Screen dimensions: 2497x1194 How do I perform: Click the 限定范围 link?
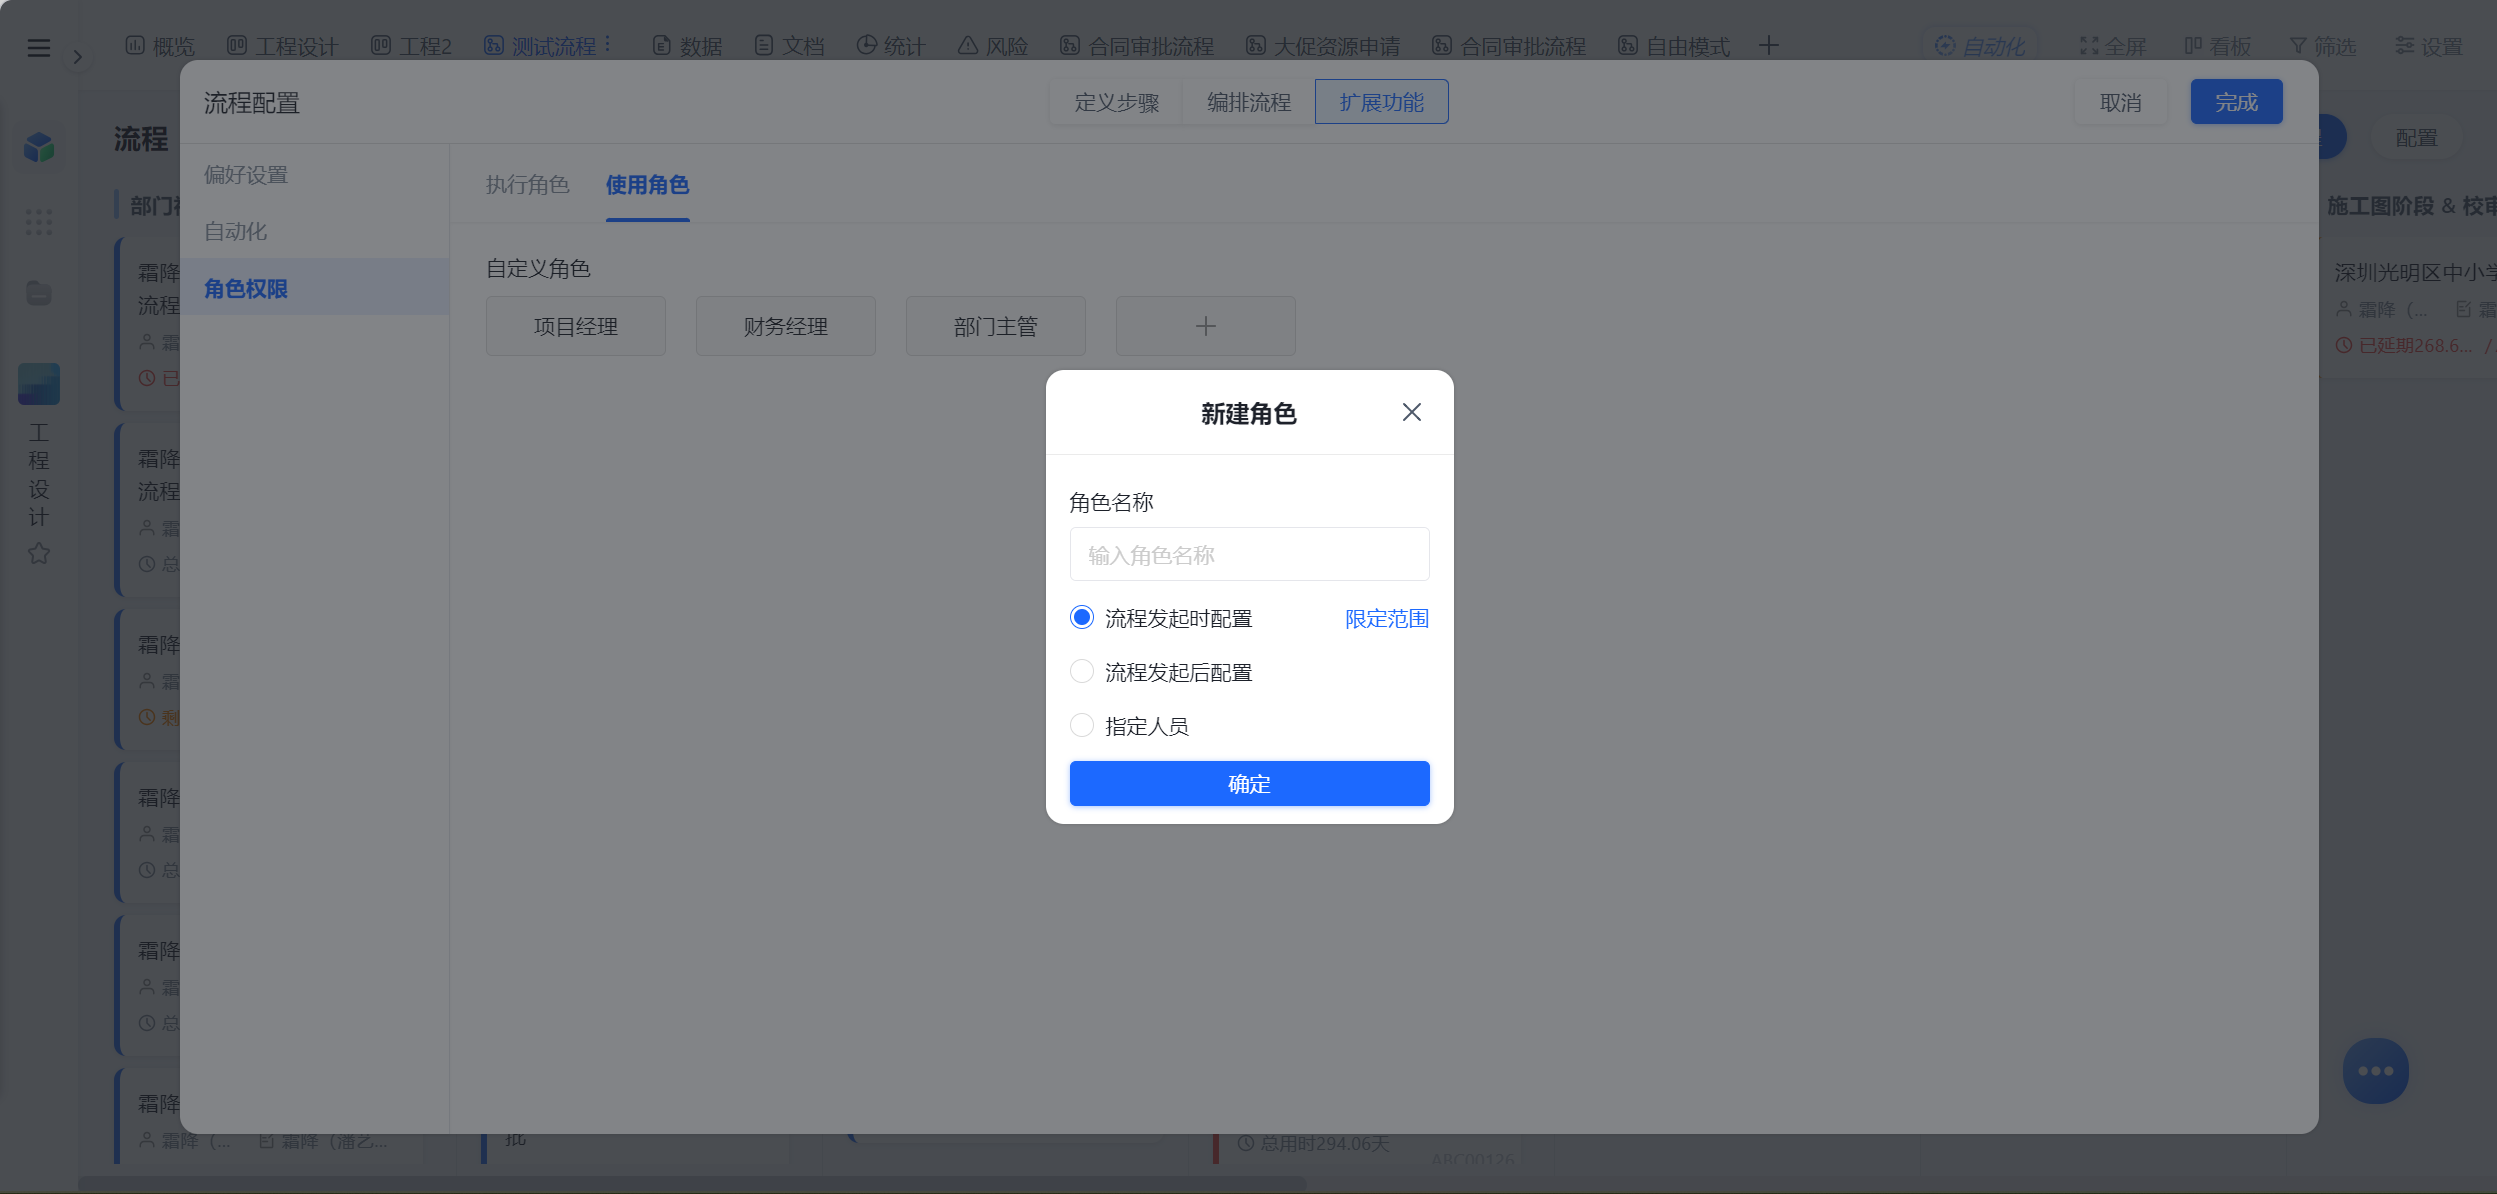point(1386,619)
